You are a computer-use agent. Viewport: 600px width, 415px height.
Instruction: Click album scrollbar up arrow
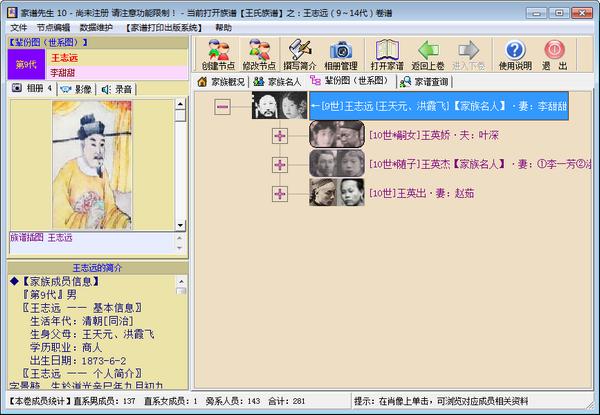pyautogui.click(x=180, y=103)
